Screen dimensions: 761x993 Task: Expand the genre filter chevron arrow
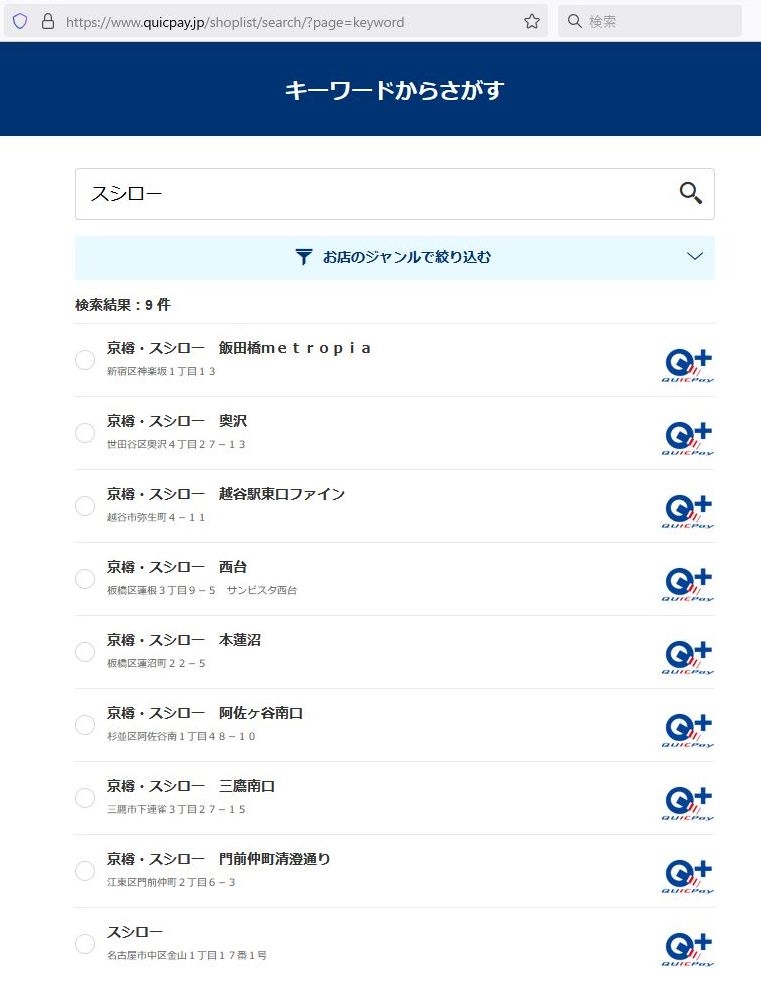(695, 256)
